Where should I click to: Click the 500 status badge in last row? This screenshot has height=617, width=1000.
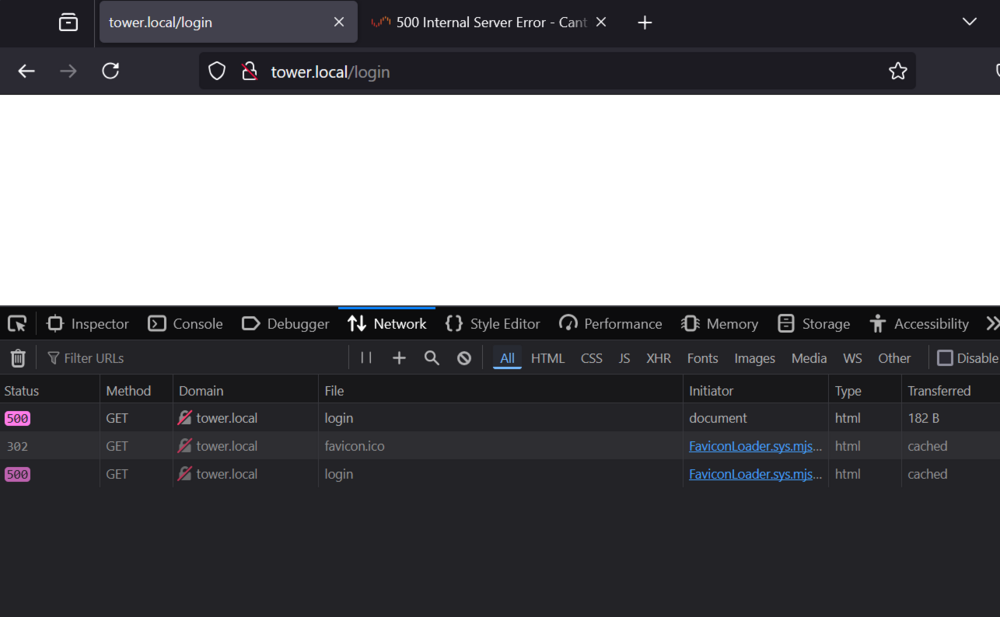point(17,474)
